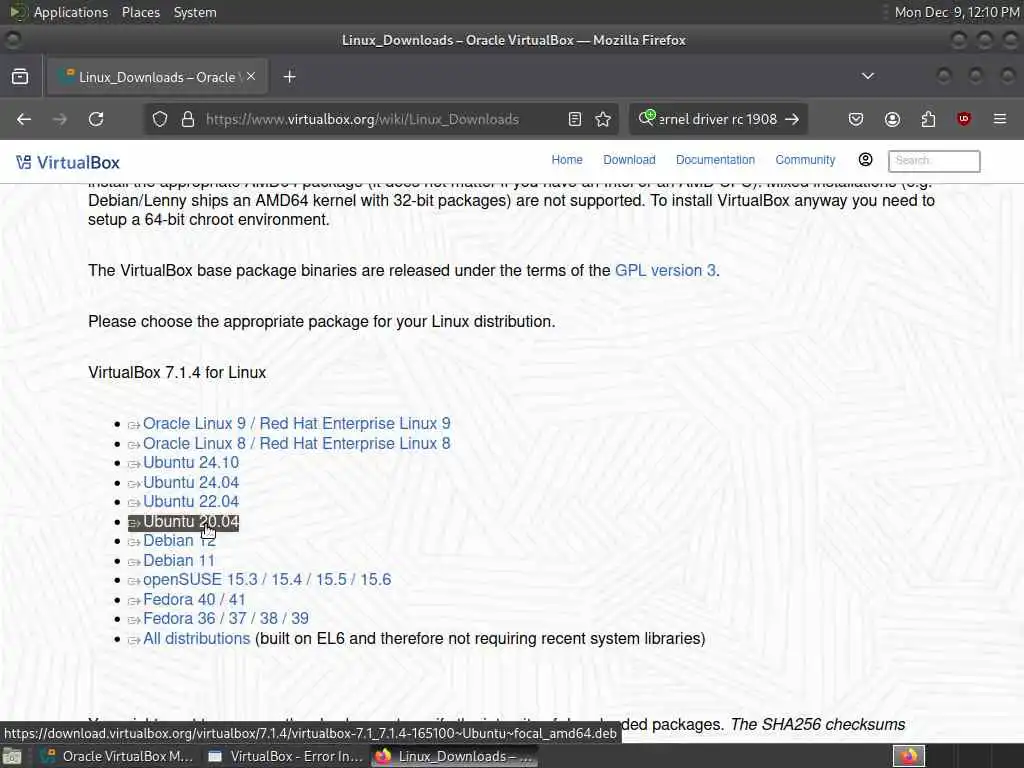The width and height of the screenshot is (1024, 768).
Task: Click the kernel driver search field
Action: coord(717,119)
